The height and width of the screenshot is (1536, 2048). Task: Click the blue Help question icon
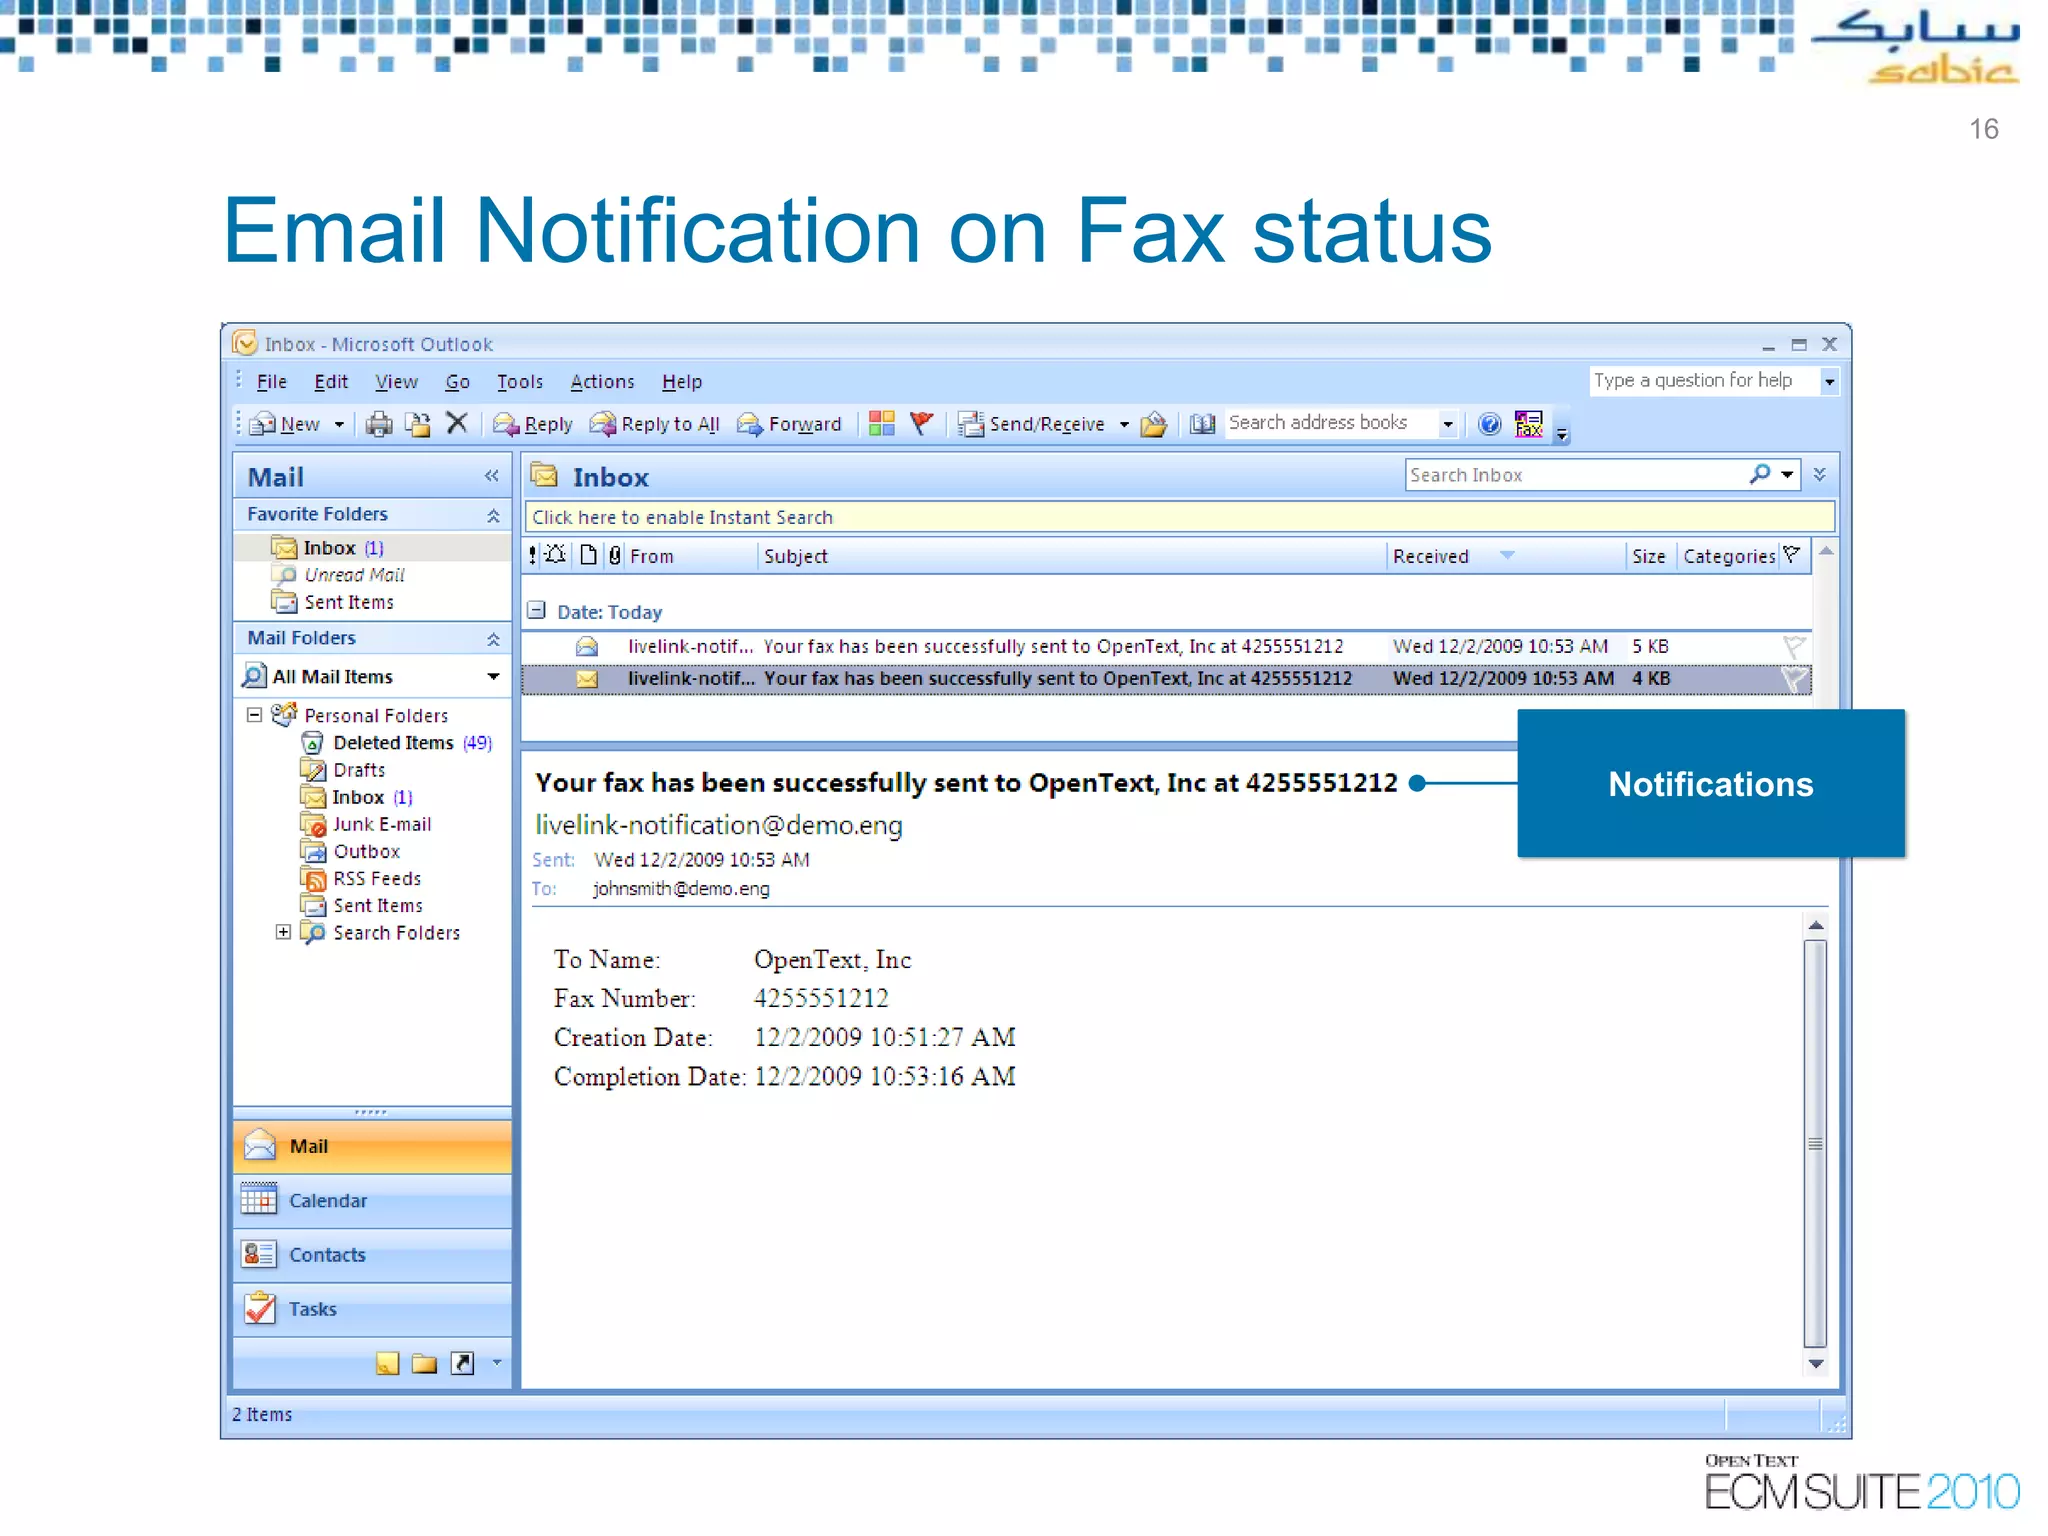click(1489, 424)
